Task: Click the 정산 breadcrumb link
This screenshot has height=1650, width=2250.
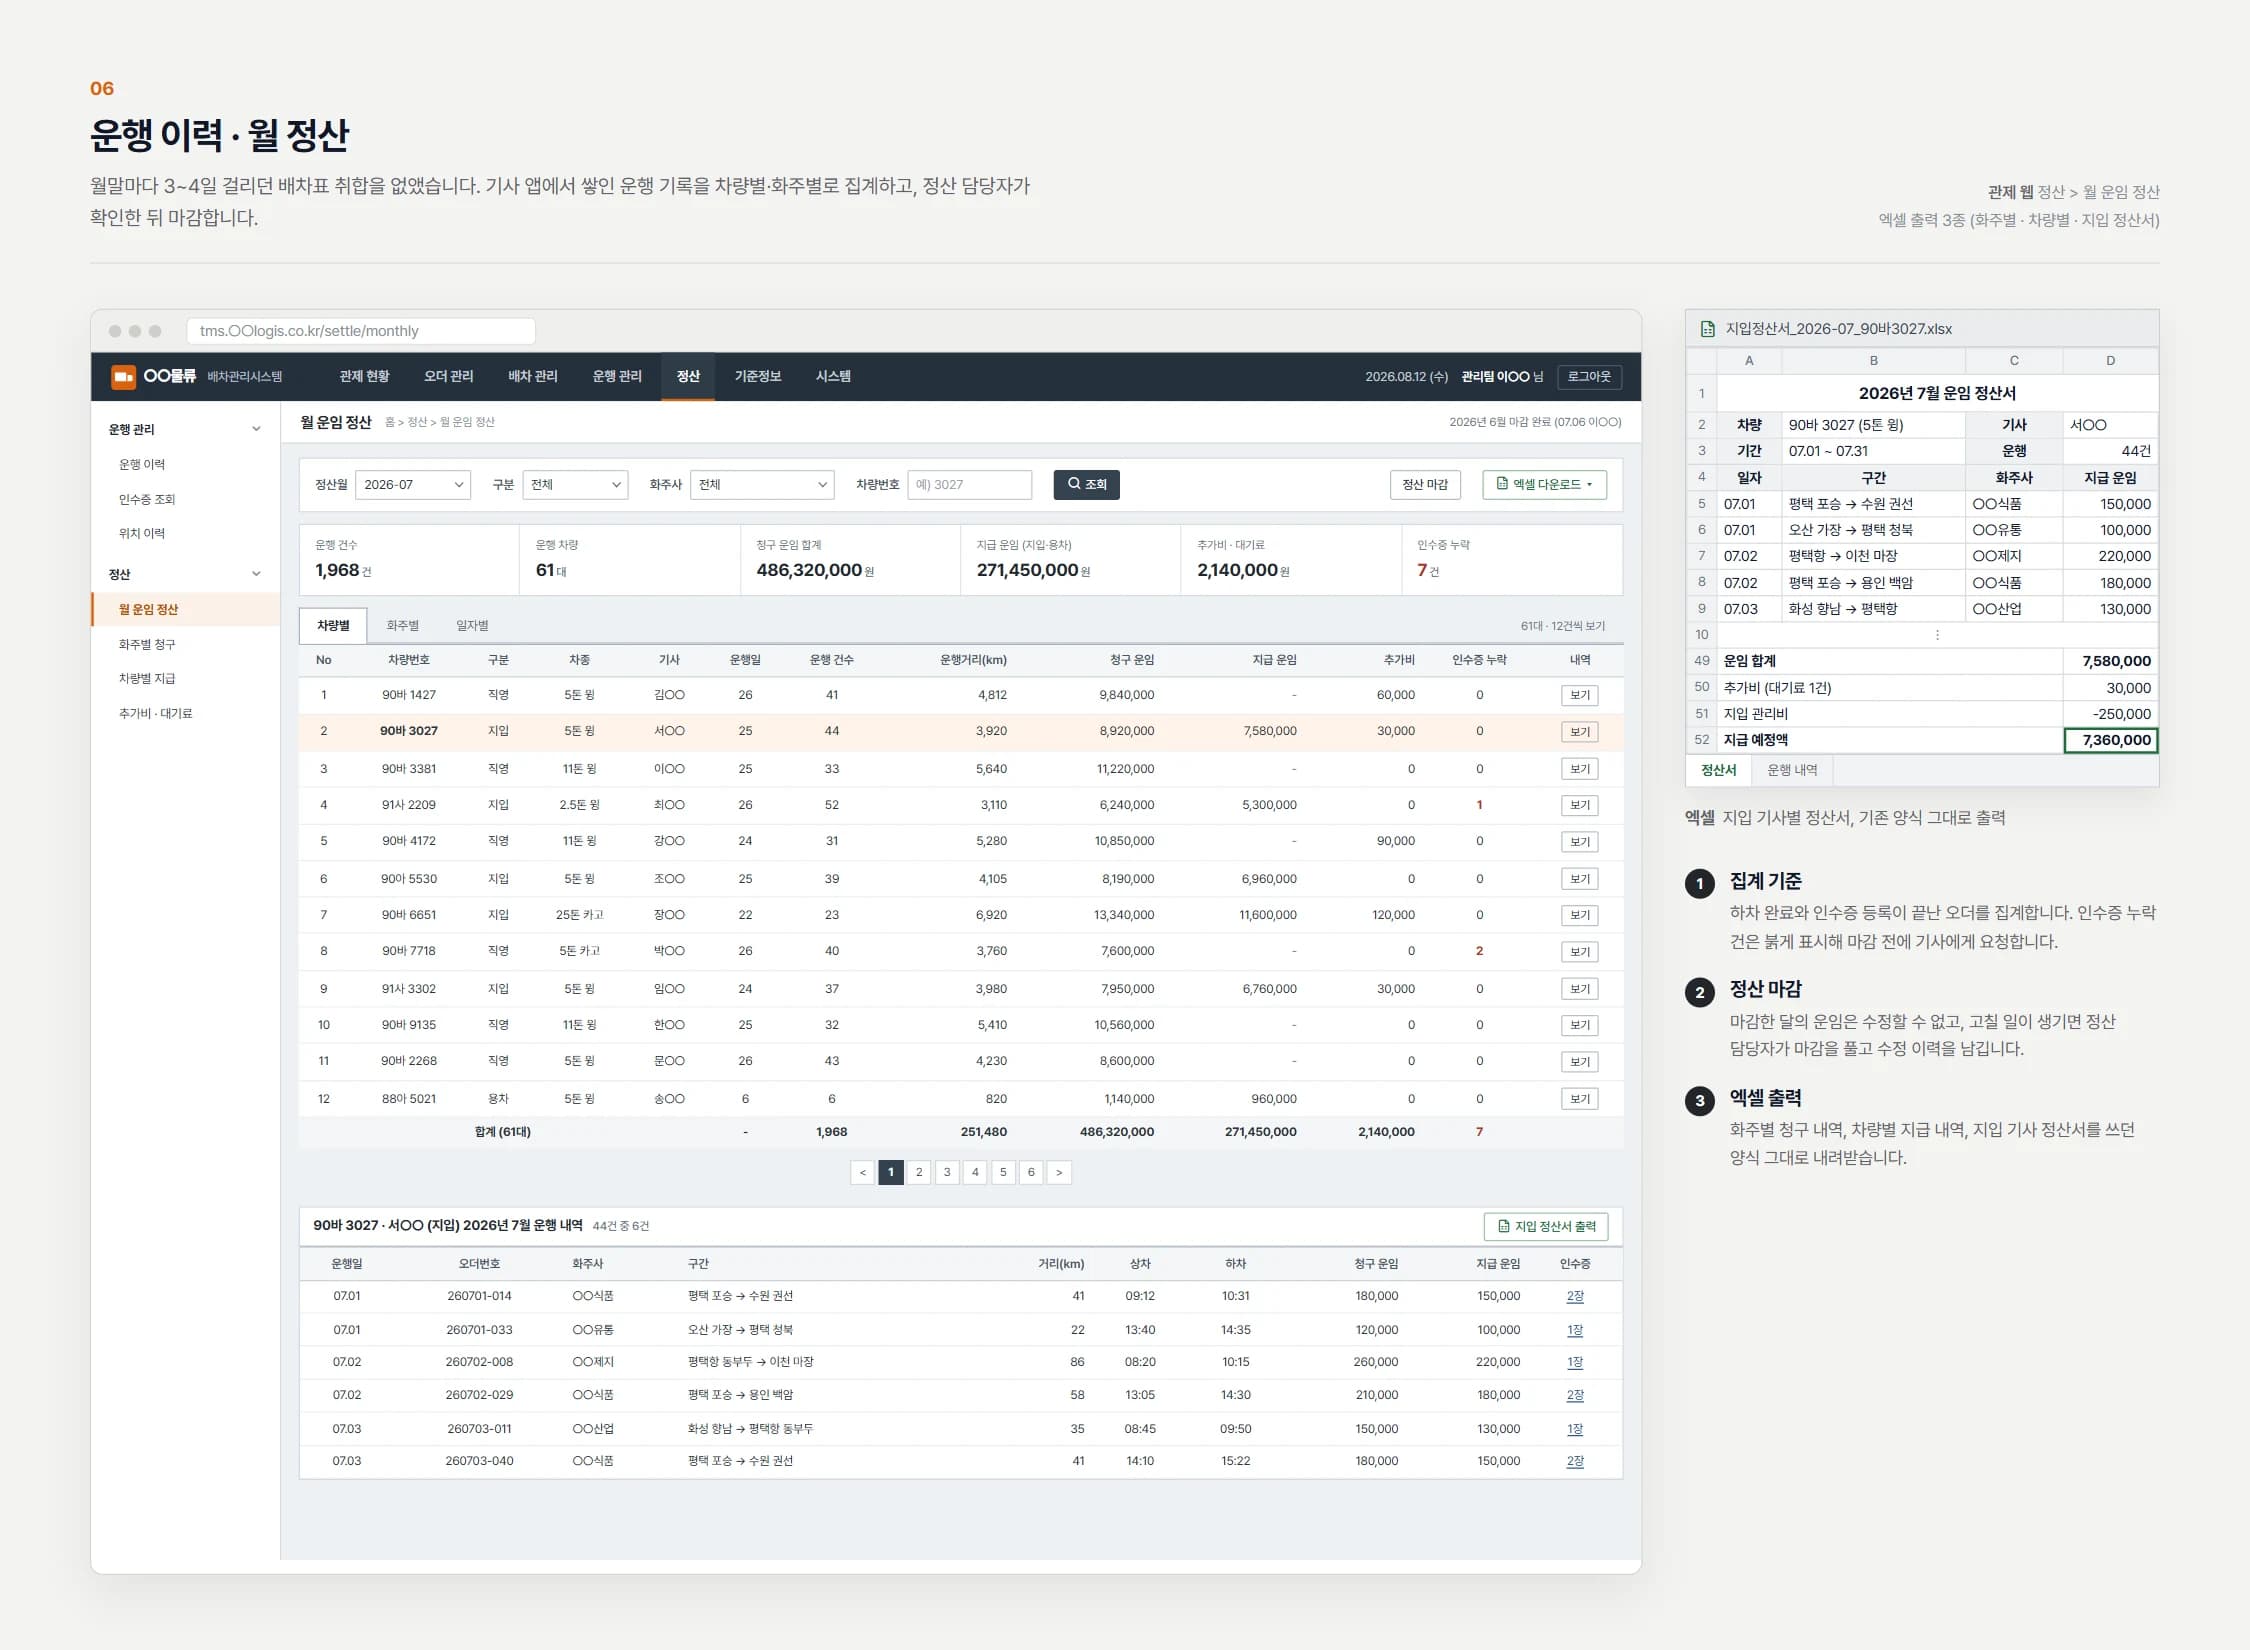Action: 417,423
